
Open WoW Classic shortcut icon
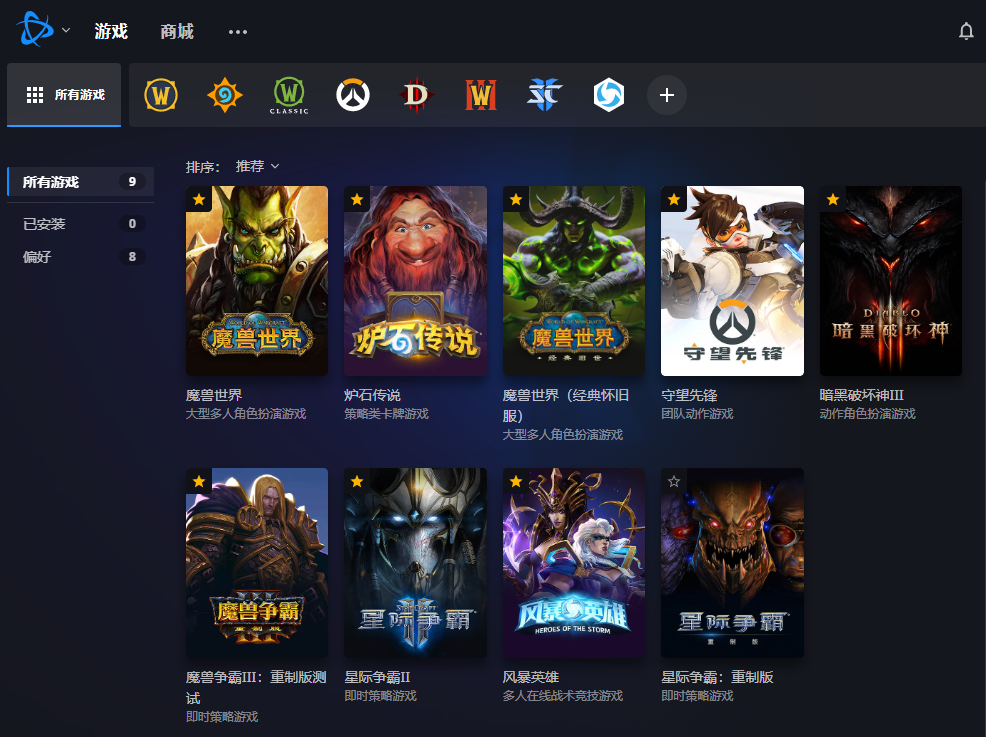coord(289,95)
